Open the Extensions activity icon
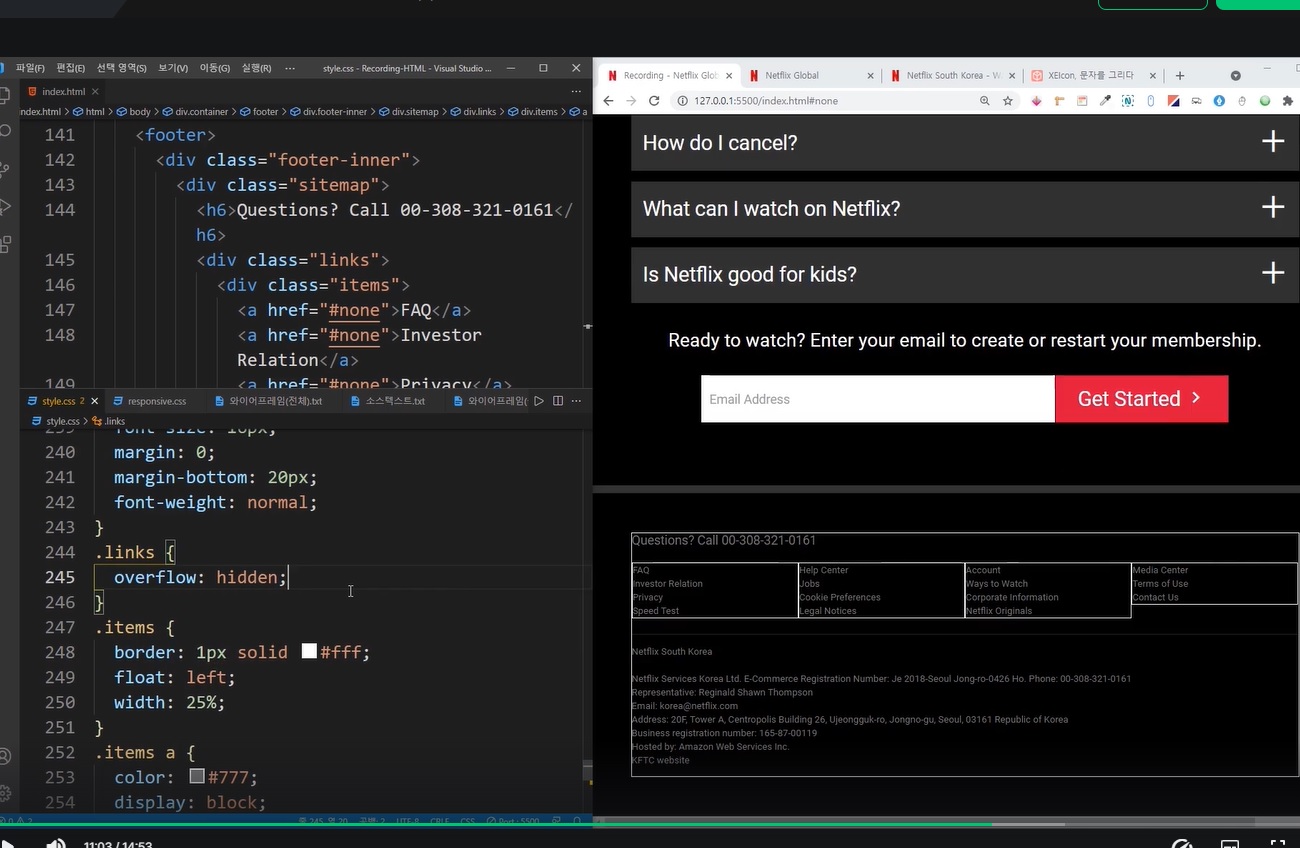Screen dimensions: 1300x848 coord(5,243)
